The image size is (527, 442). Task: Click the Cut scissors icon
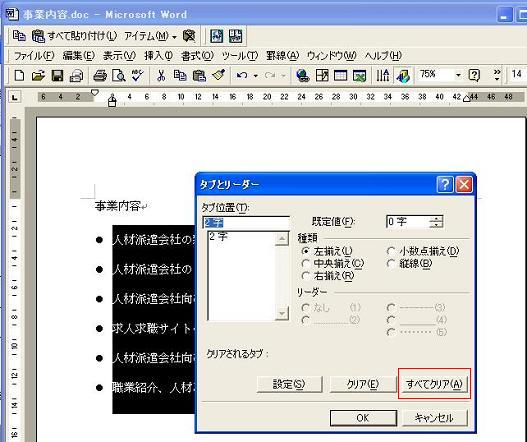click(x=161, y=75)
